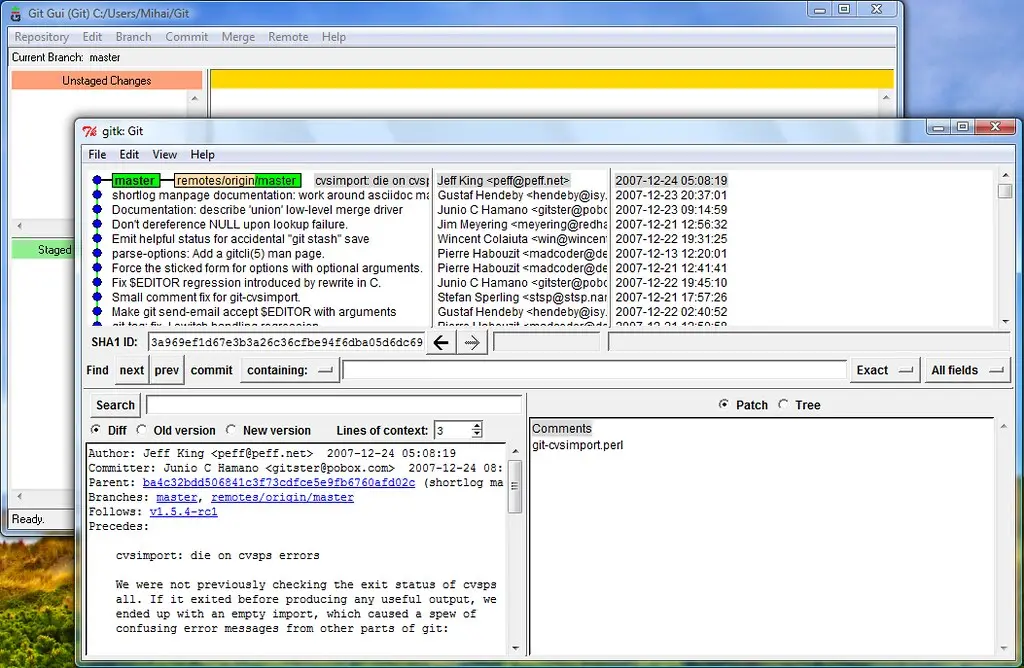
Task: Select git-cvsimport.perl in file list
Action: click(x=577, y=445)
